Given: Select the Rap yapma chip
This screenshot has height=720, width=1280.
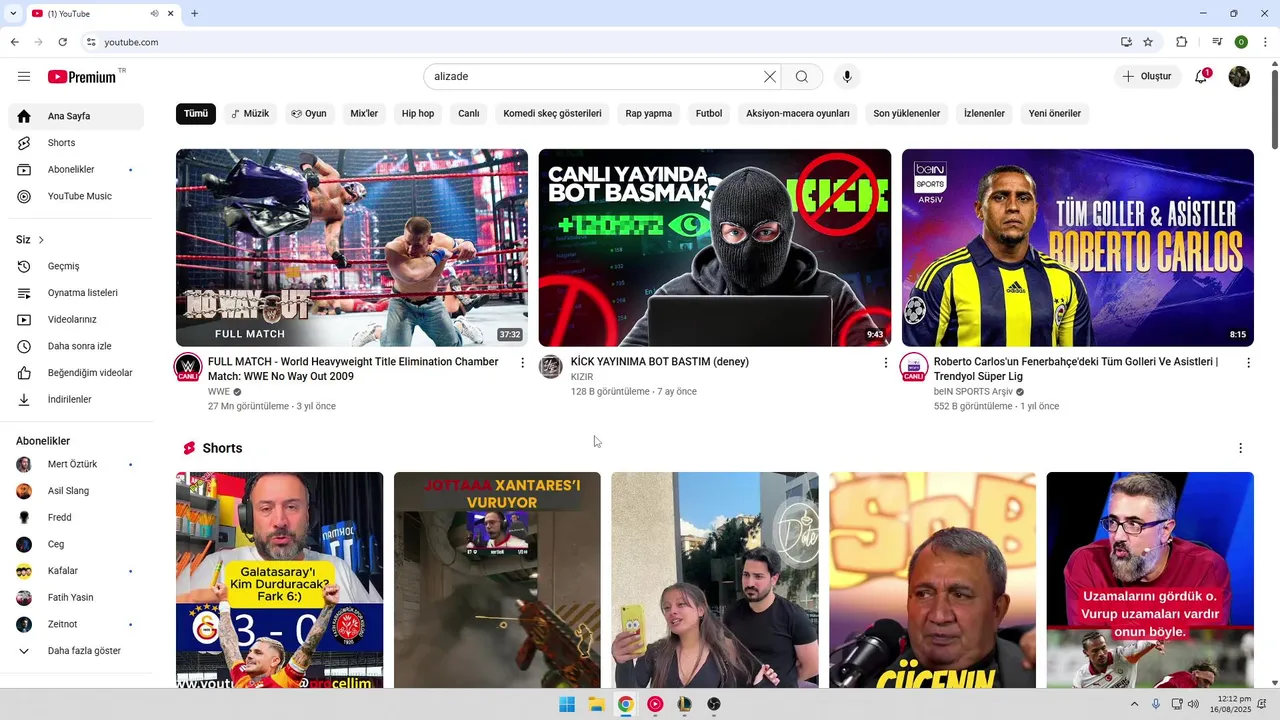Looking at the screenshot, I should click(x=649, y=114).
